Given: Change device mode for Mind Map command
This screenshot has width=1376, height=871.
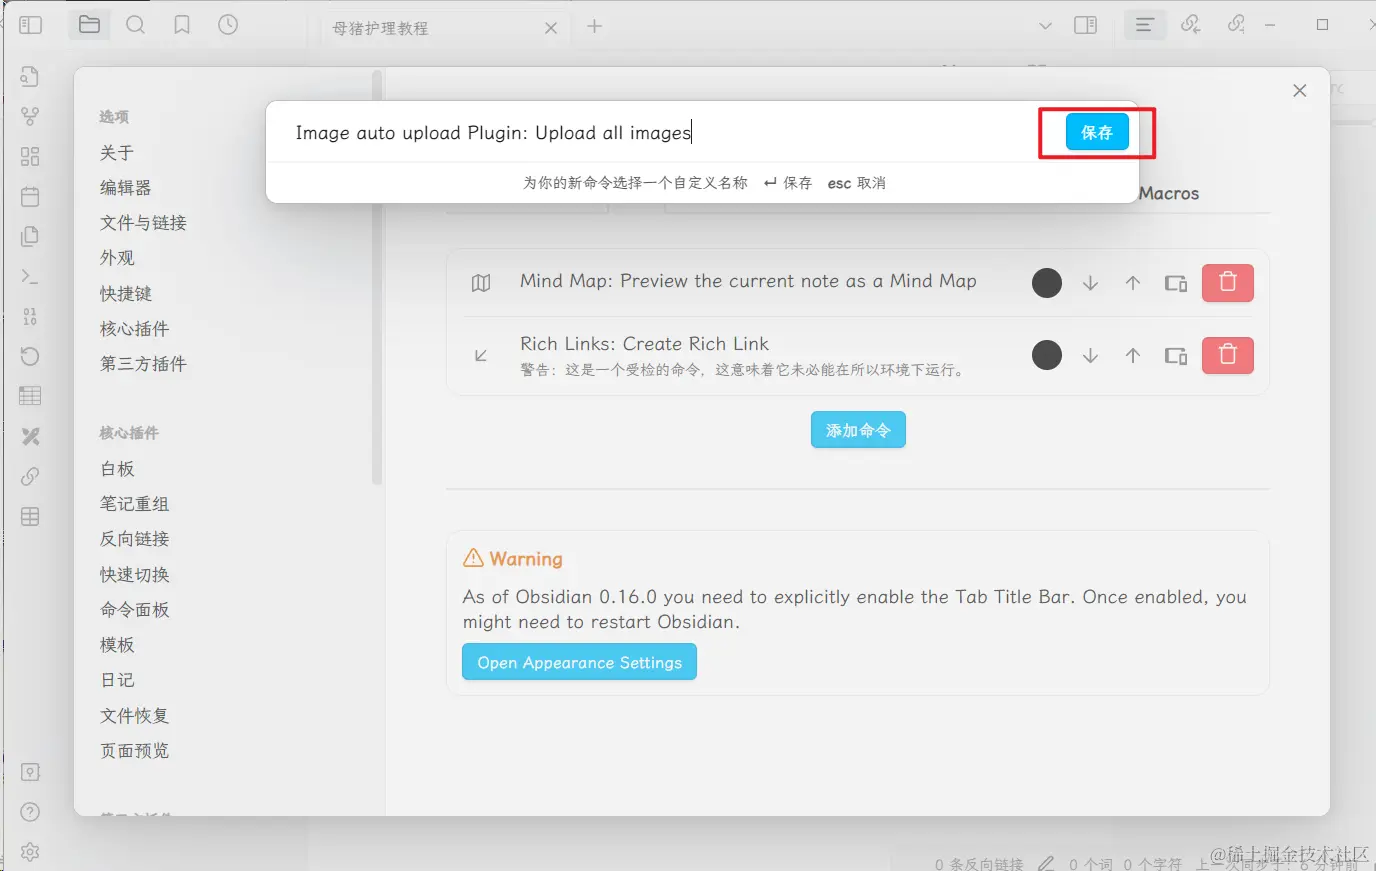Looking at the screenshot, I should [x=1176, y=283].
